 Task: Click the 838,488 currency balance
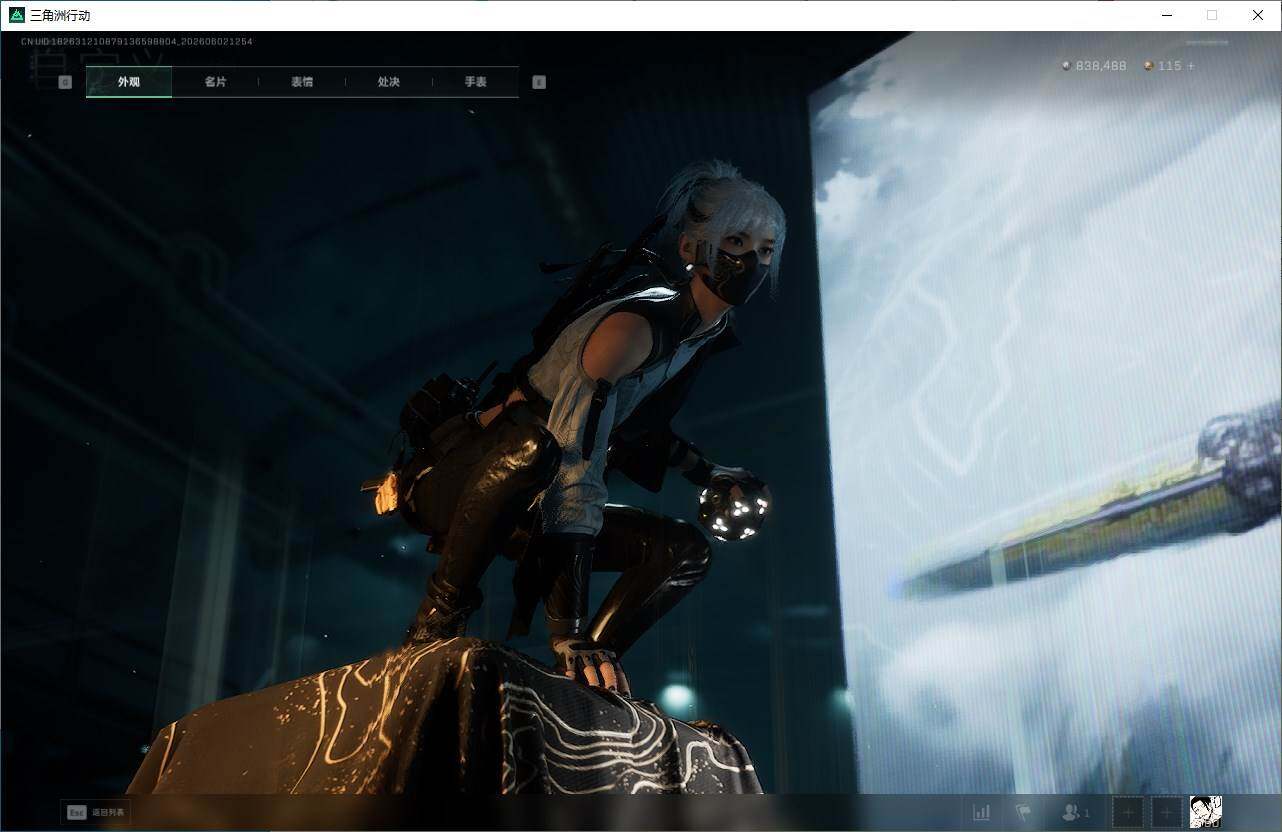[x=1094, y=66]
